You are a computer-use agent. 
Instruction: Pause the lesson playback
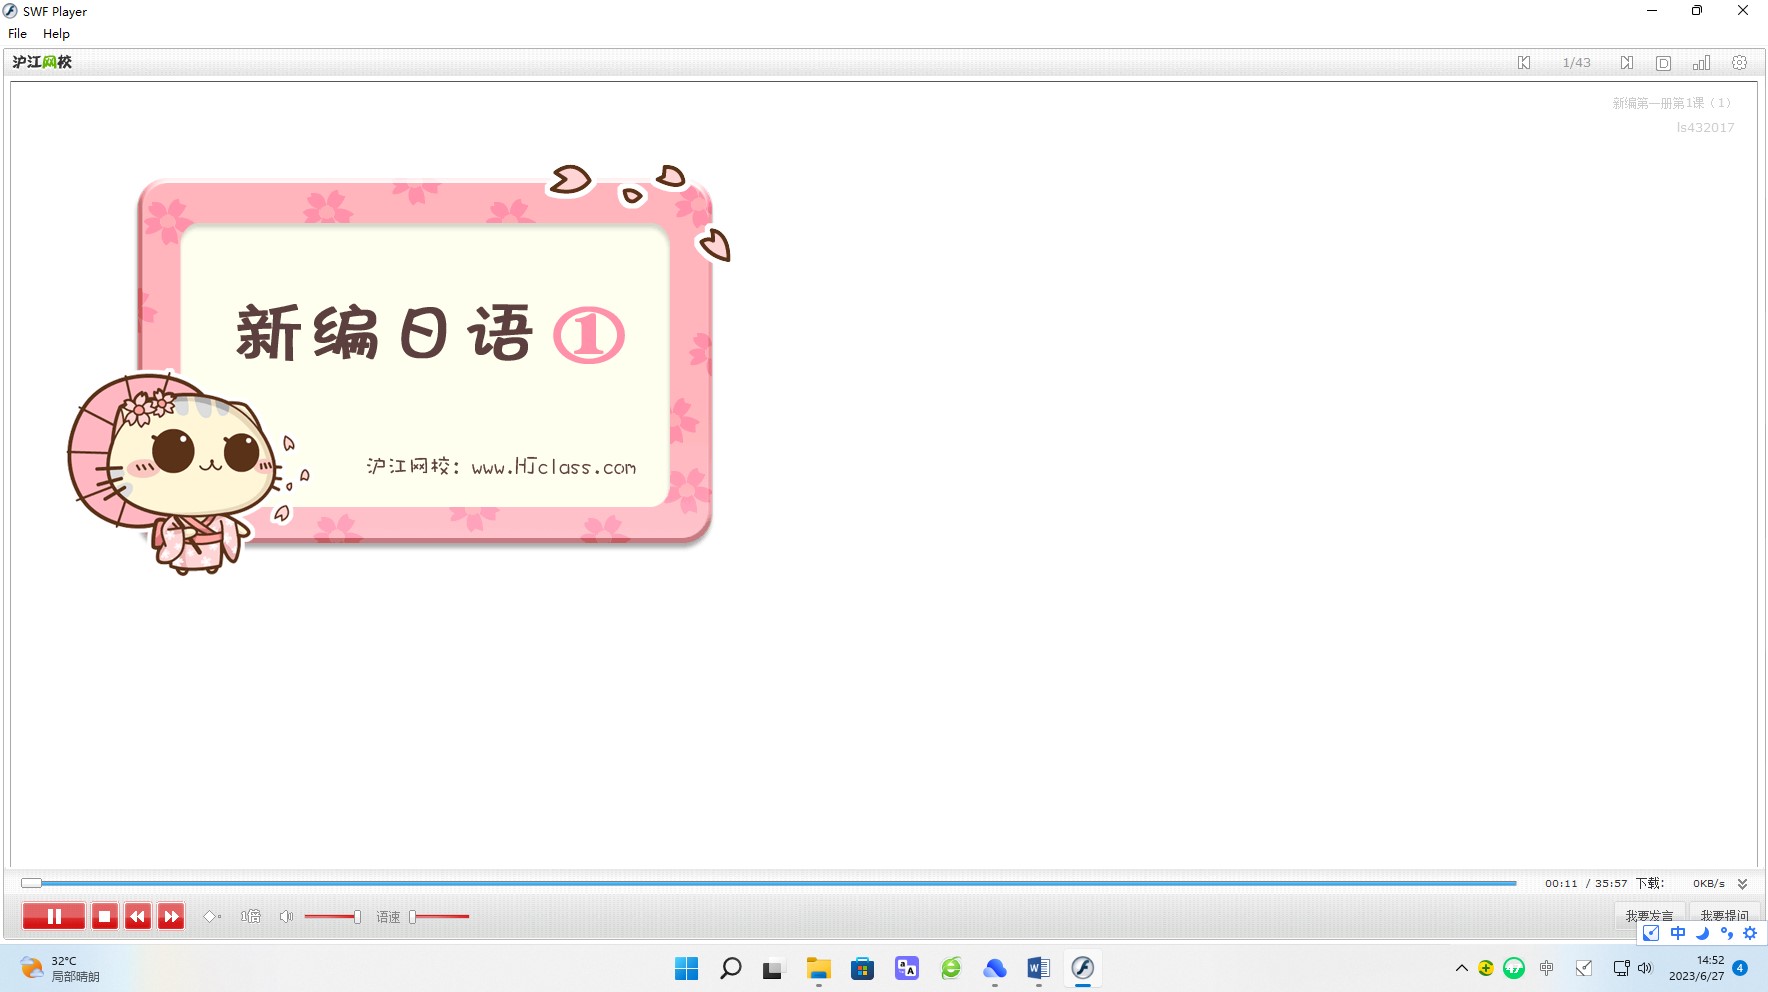coord(54,916)
